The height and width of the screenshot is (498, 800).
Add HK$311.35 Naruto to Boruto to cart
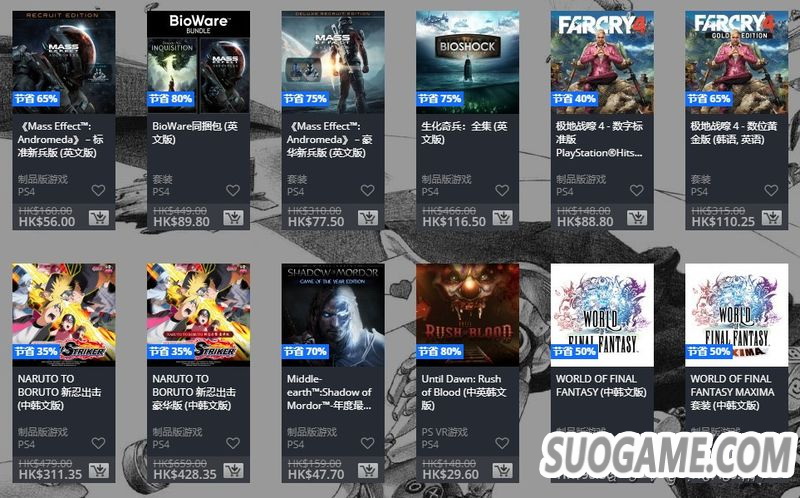point(99,470)
